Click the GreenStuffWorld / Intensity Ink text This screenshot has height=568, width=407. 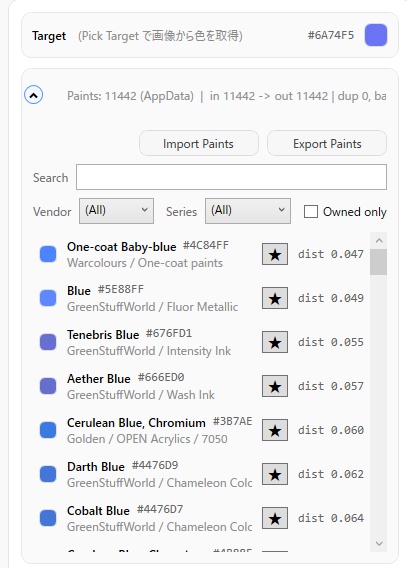click(149, 351)
